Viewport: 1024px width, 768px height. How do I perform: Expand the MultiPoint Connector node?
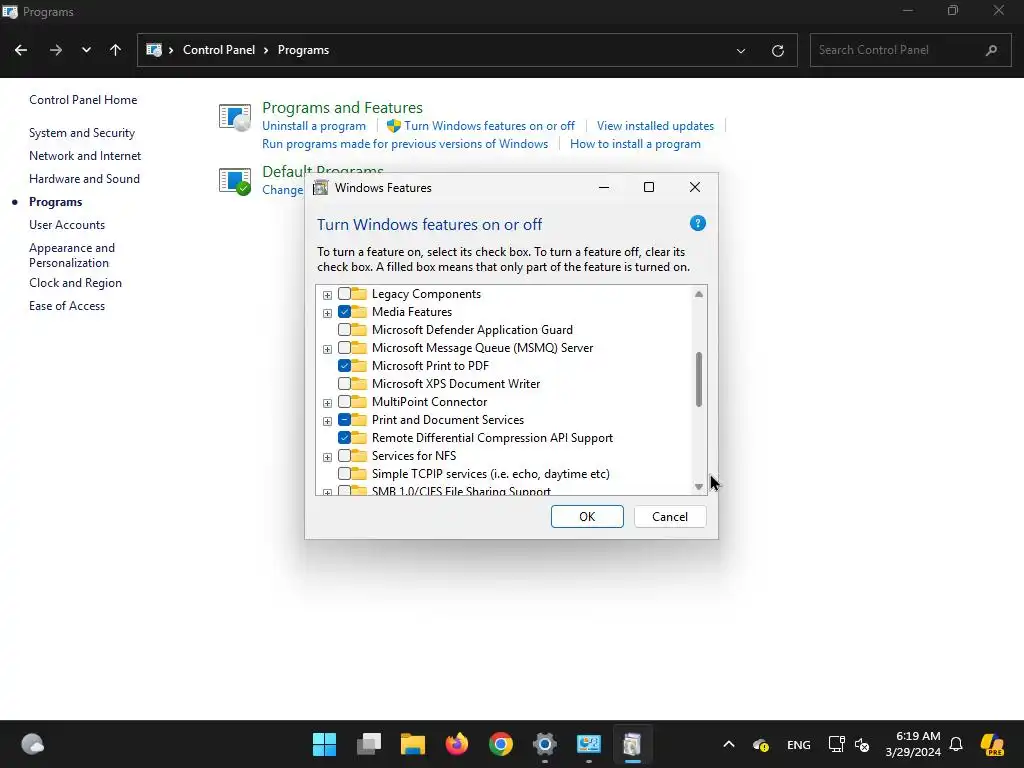tap(327, 403)
